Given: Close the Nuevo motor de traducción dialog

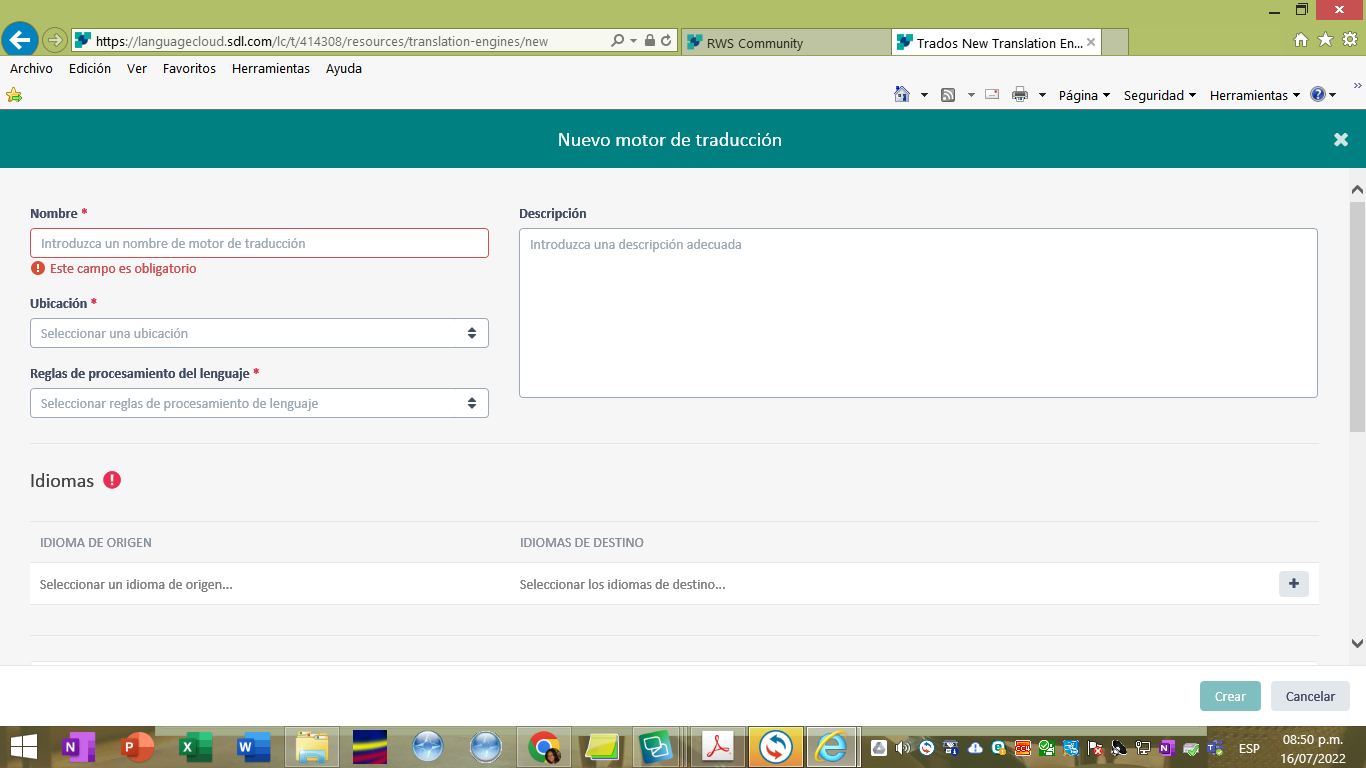Looking at the screenshot, I should (1341, 140).
